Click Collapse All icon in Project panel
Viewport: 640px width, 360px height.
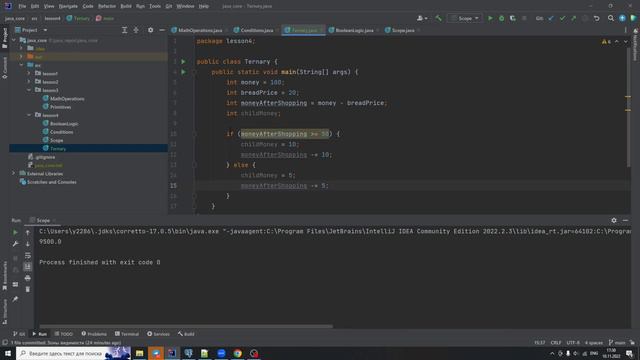(x=136, y=30)
